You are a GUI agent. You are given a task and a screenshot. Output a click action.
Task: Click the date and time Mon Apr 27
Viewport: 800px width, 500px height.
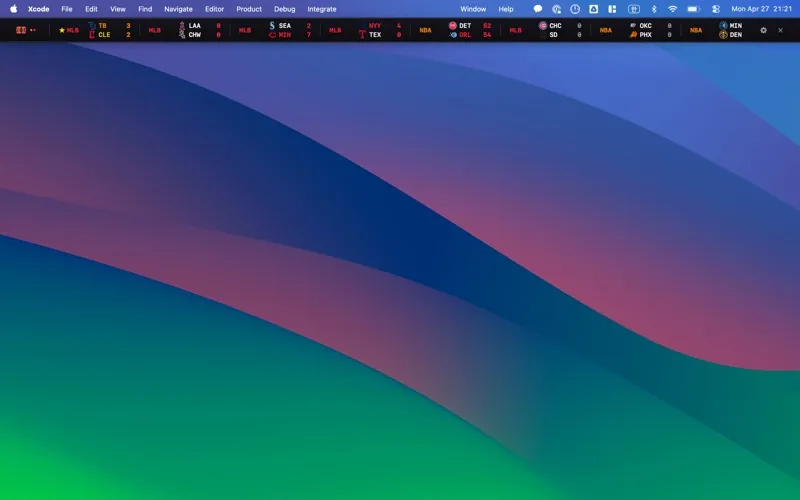click(x=762, y=9)
